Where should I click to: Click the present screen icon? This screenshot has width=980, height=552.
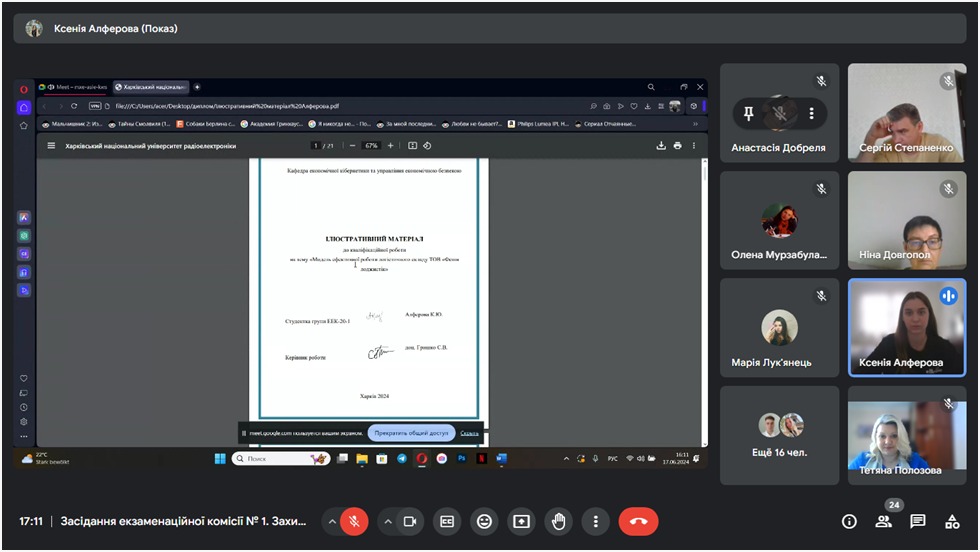click(x=521, y=521)
